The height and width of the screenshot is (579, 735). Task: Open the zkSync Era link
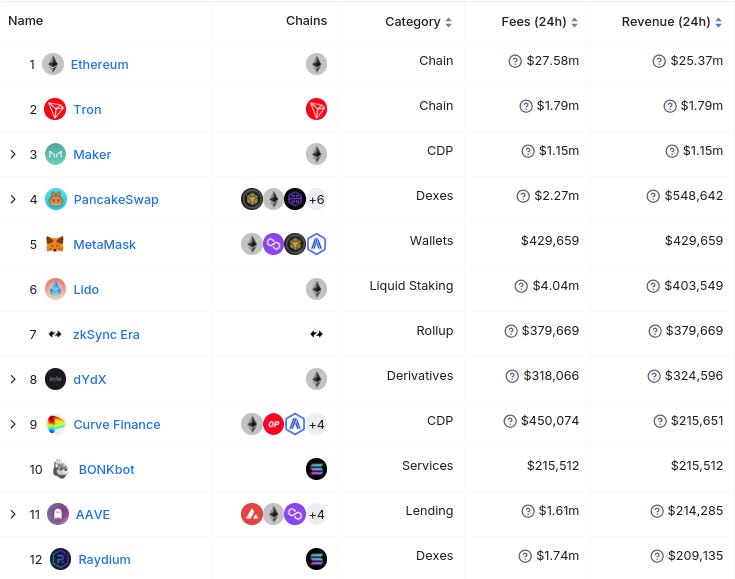click(106, 334)
